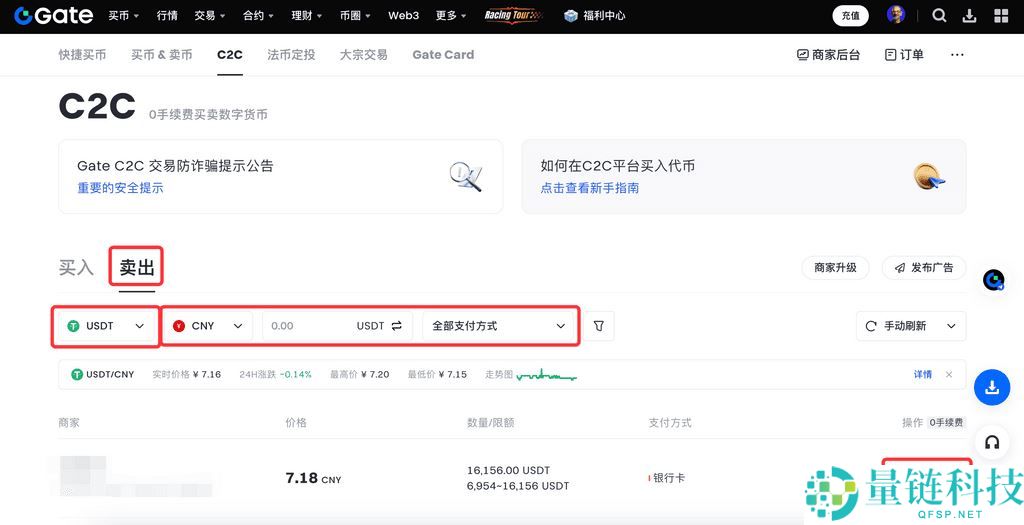This screenshot has height=525, width=1024.
Task: Open the 全部支付方式 payment dropdown
Action: [x=498, y=325]
